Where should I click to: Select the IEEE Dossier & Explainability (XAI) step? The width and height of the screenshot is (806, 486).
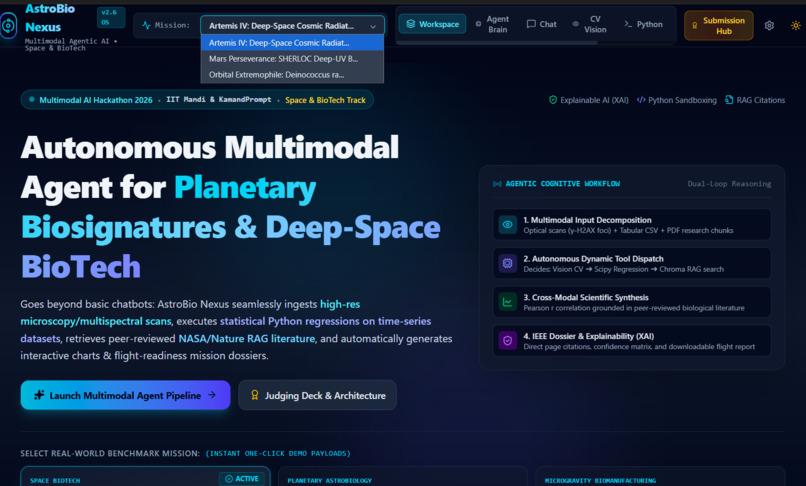632,340
